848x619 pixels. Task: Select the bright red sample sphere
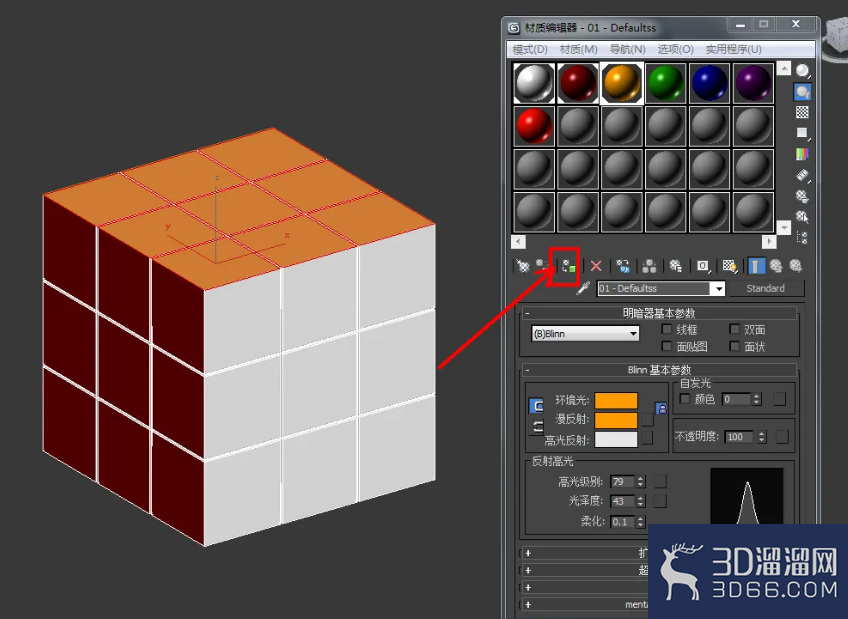coord(534,126)
